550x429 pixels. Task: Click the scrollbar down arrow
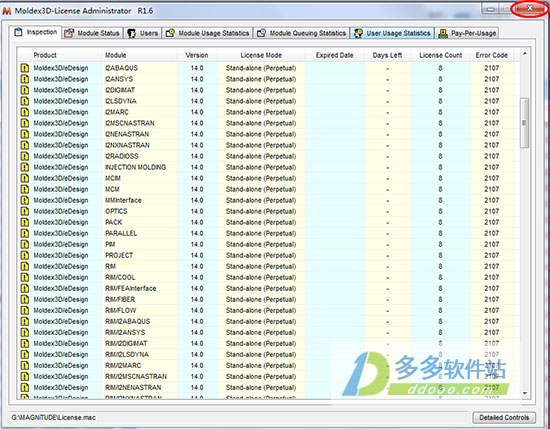click(x=525, y=393)
